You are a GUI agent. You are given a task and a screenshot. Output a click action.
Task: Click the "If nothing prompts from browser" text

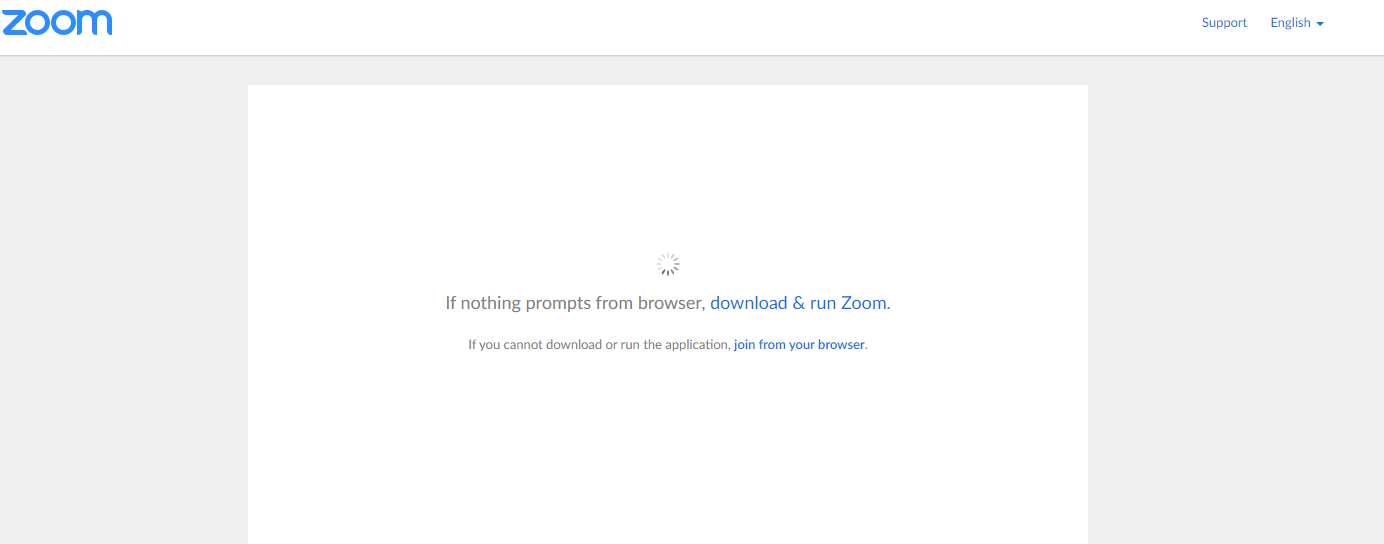(575, 303)
